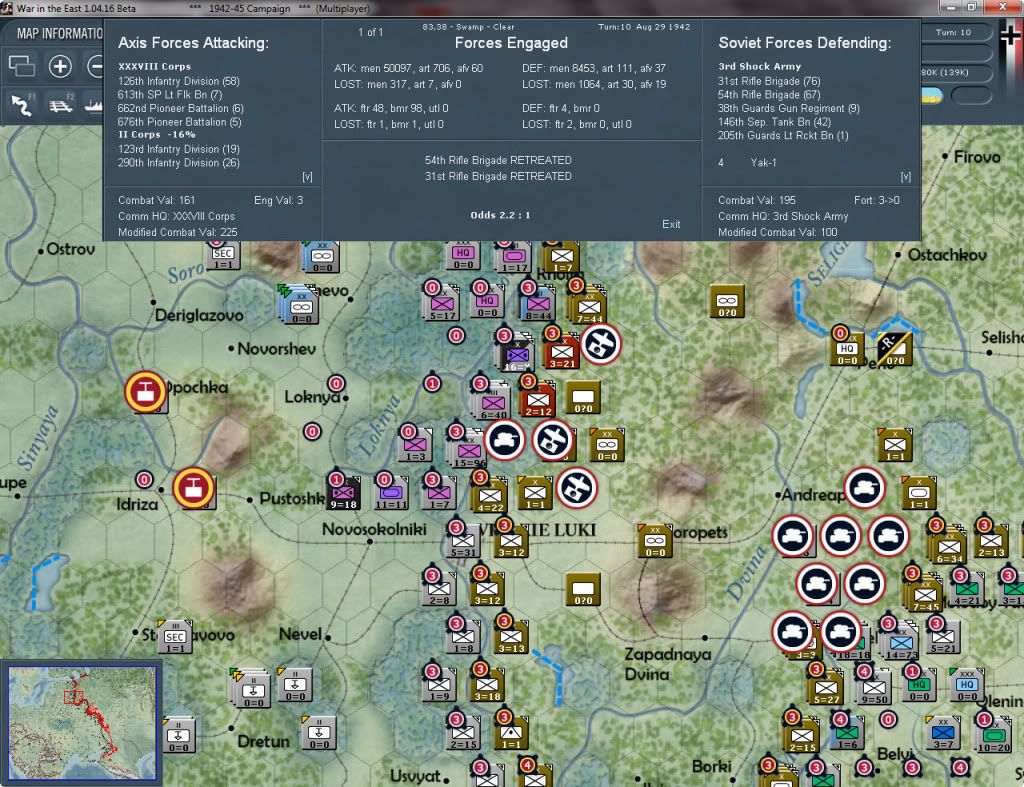Click the minimap overview thumbnail
The height and width of the screenshot is (787, 1024).
click(82, 722)
